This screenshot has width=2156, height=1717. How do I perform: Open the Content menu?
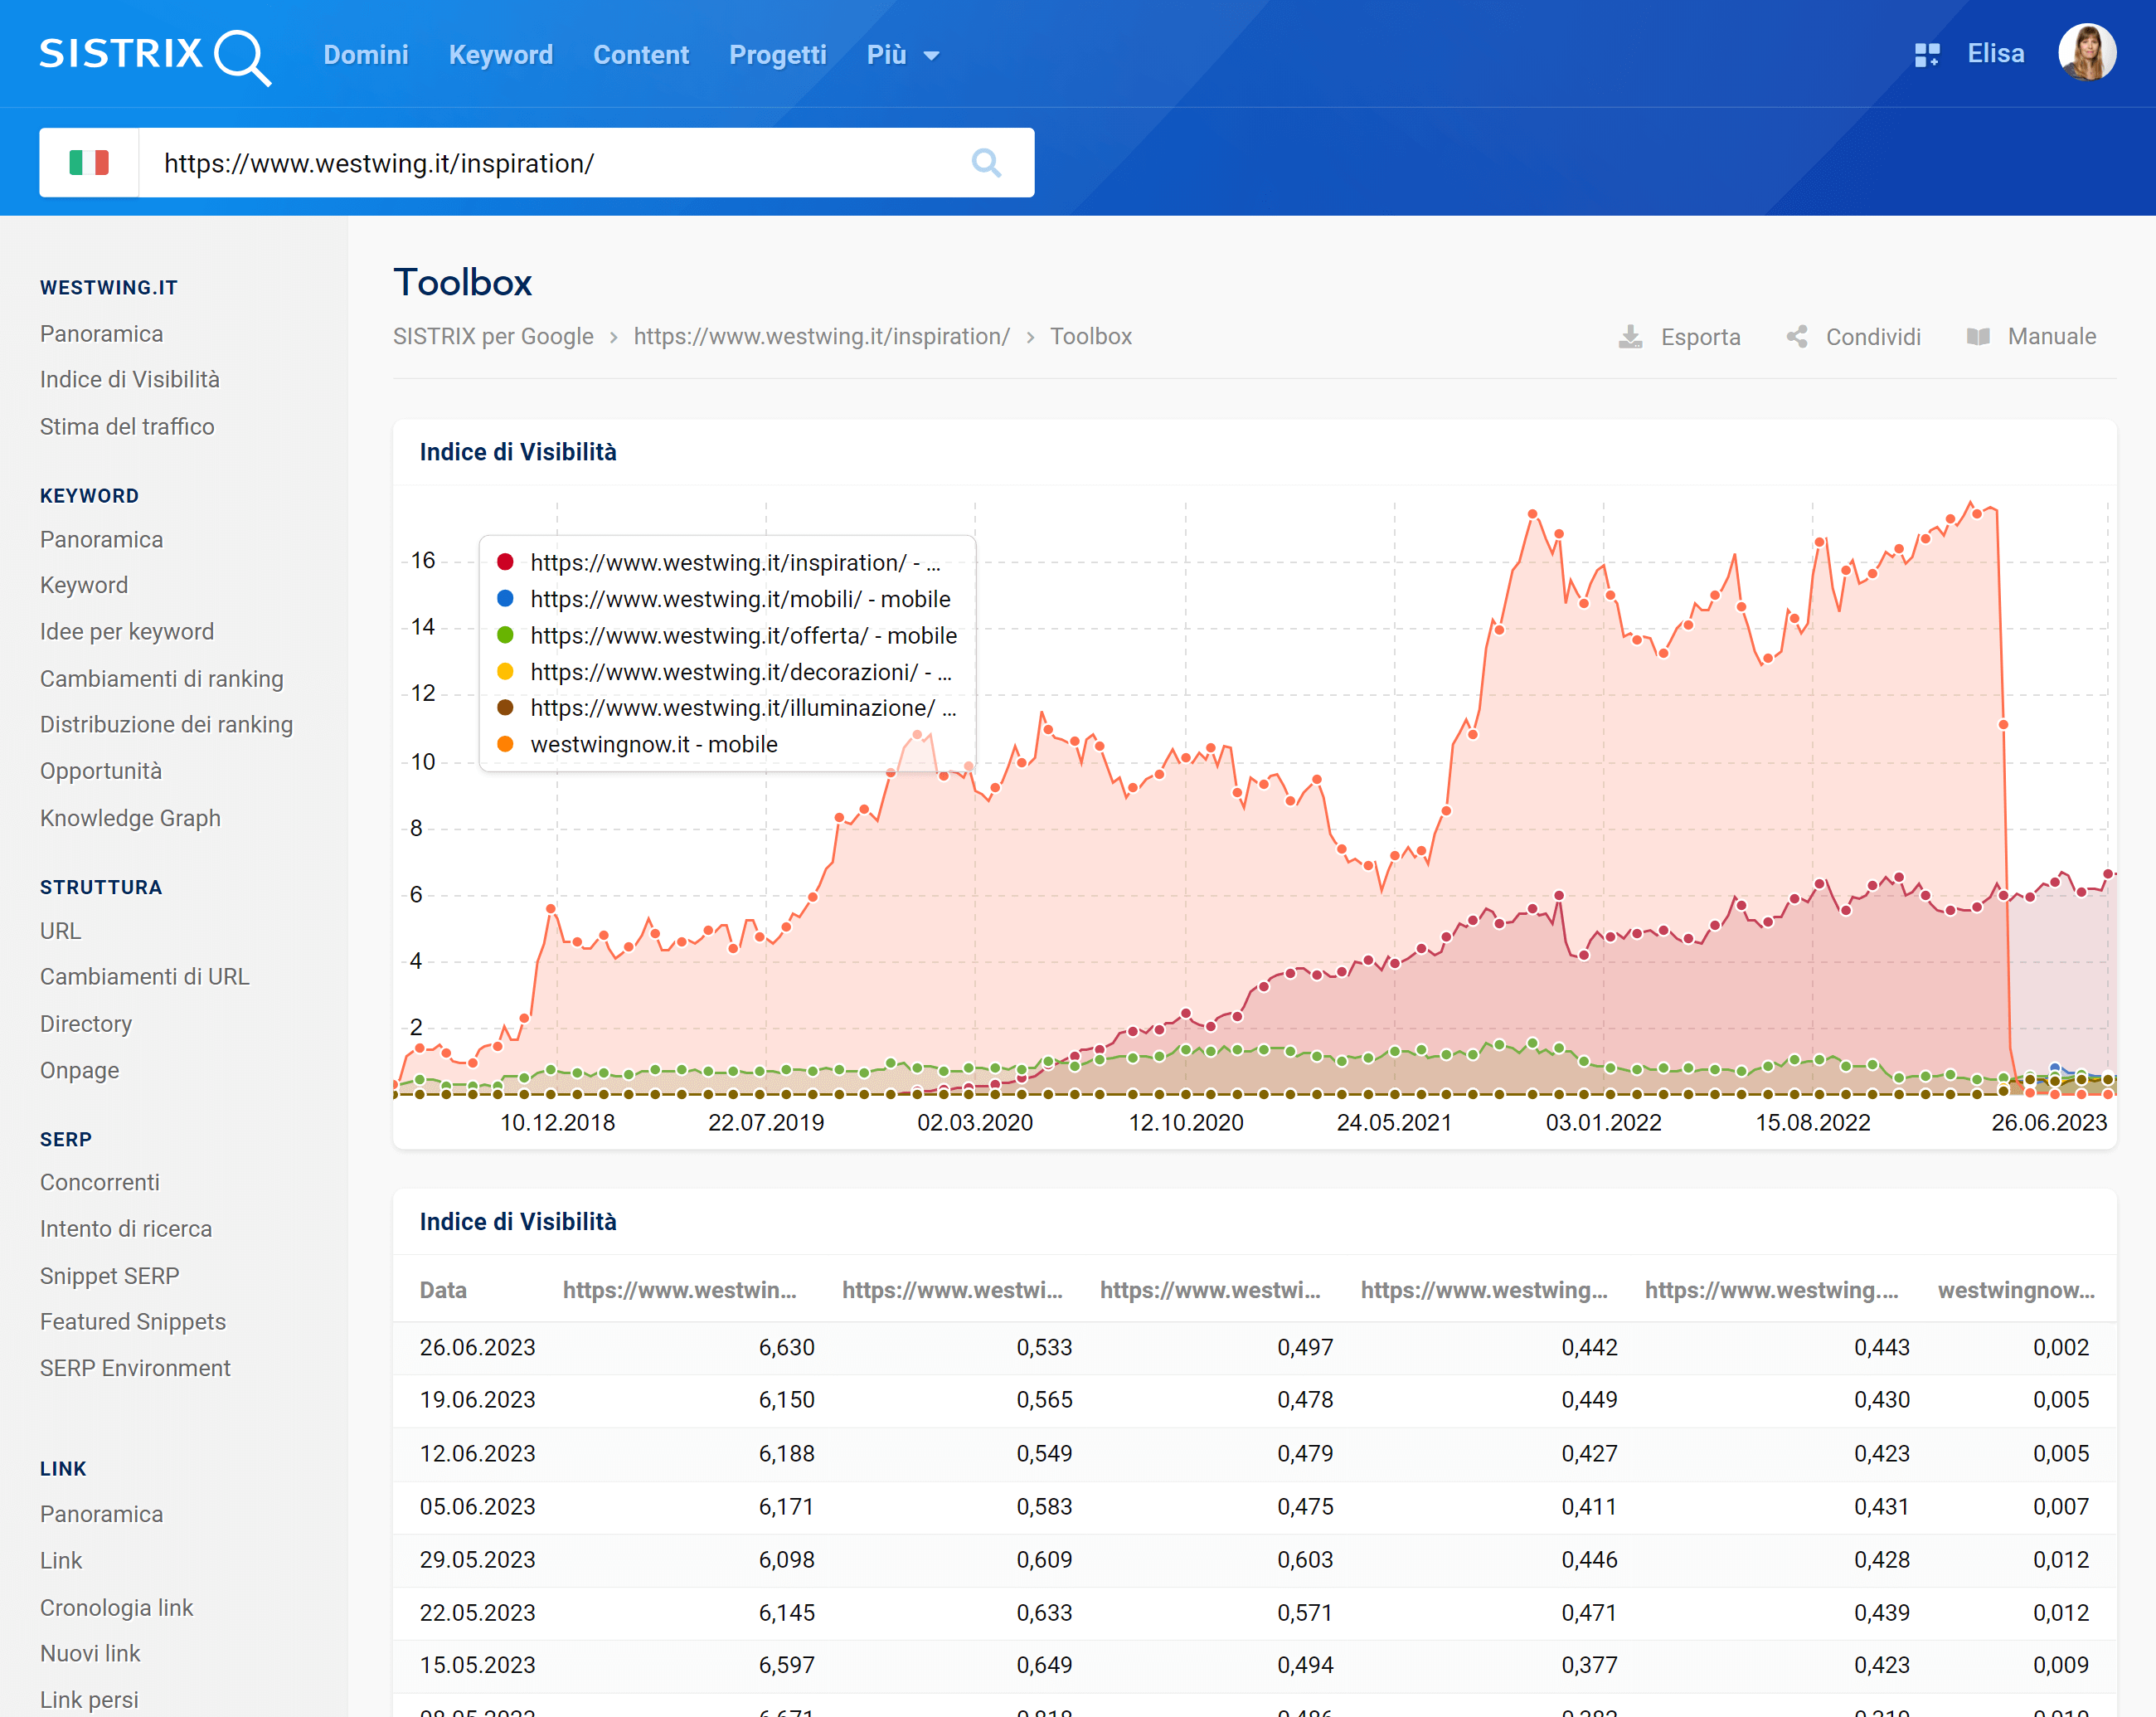click(641, 55)
